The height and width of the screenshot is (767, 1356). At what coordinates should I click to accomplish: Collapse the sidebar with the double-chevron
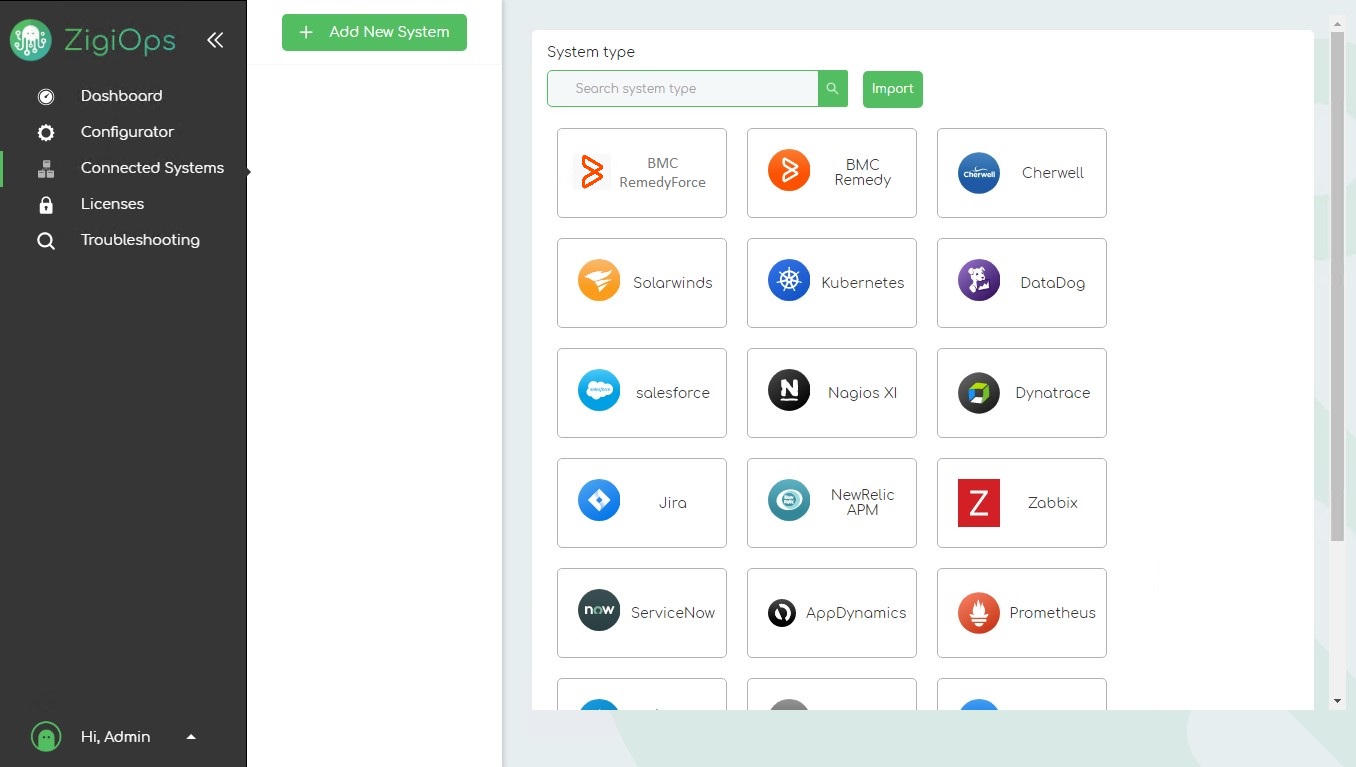point(215,40)
